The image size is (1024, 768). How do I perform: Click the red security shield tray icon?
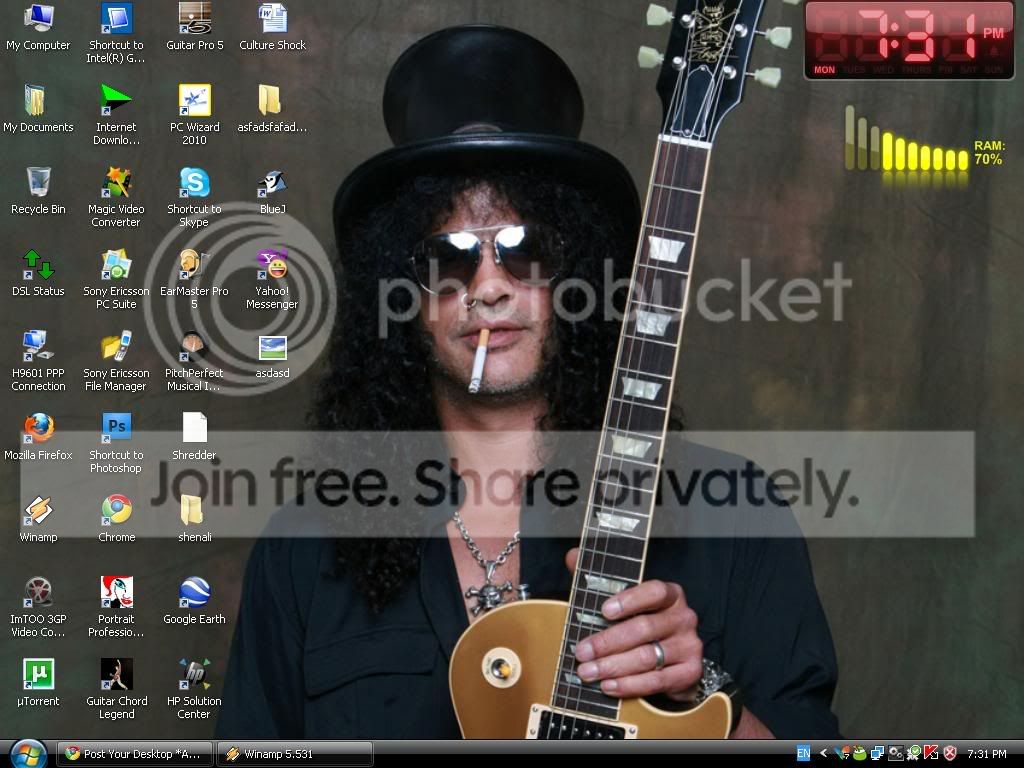click(x=950, y=754)
